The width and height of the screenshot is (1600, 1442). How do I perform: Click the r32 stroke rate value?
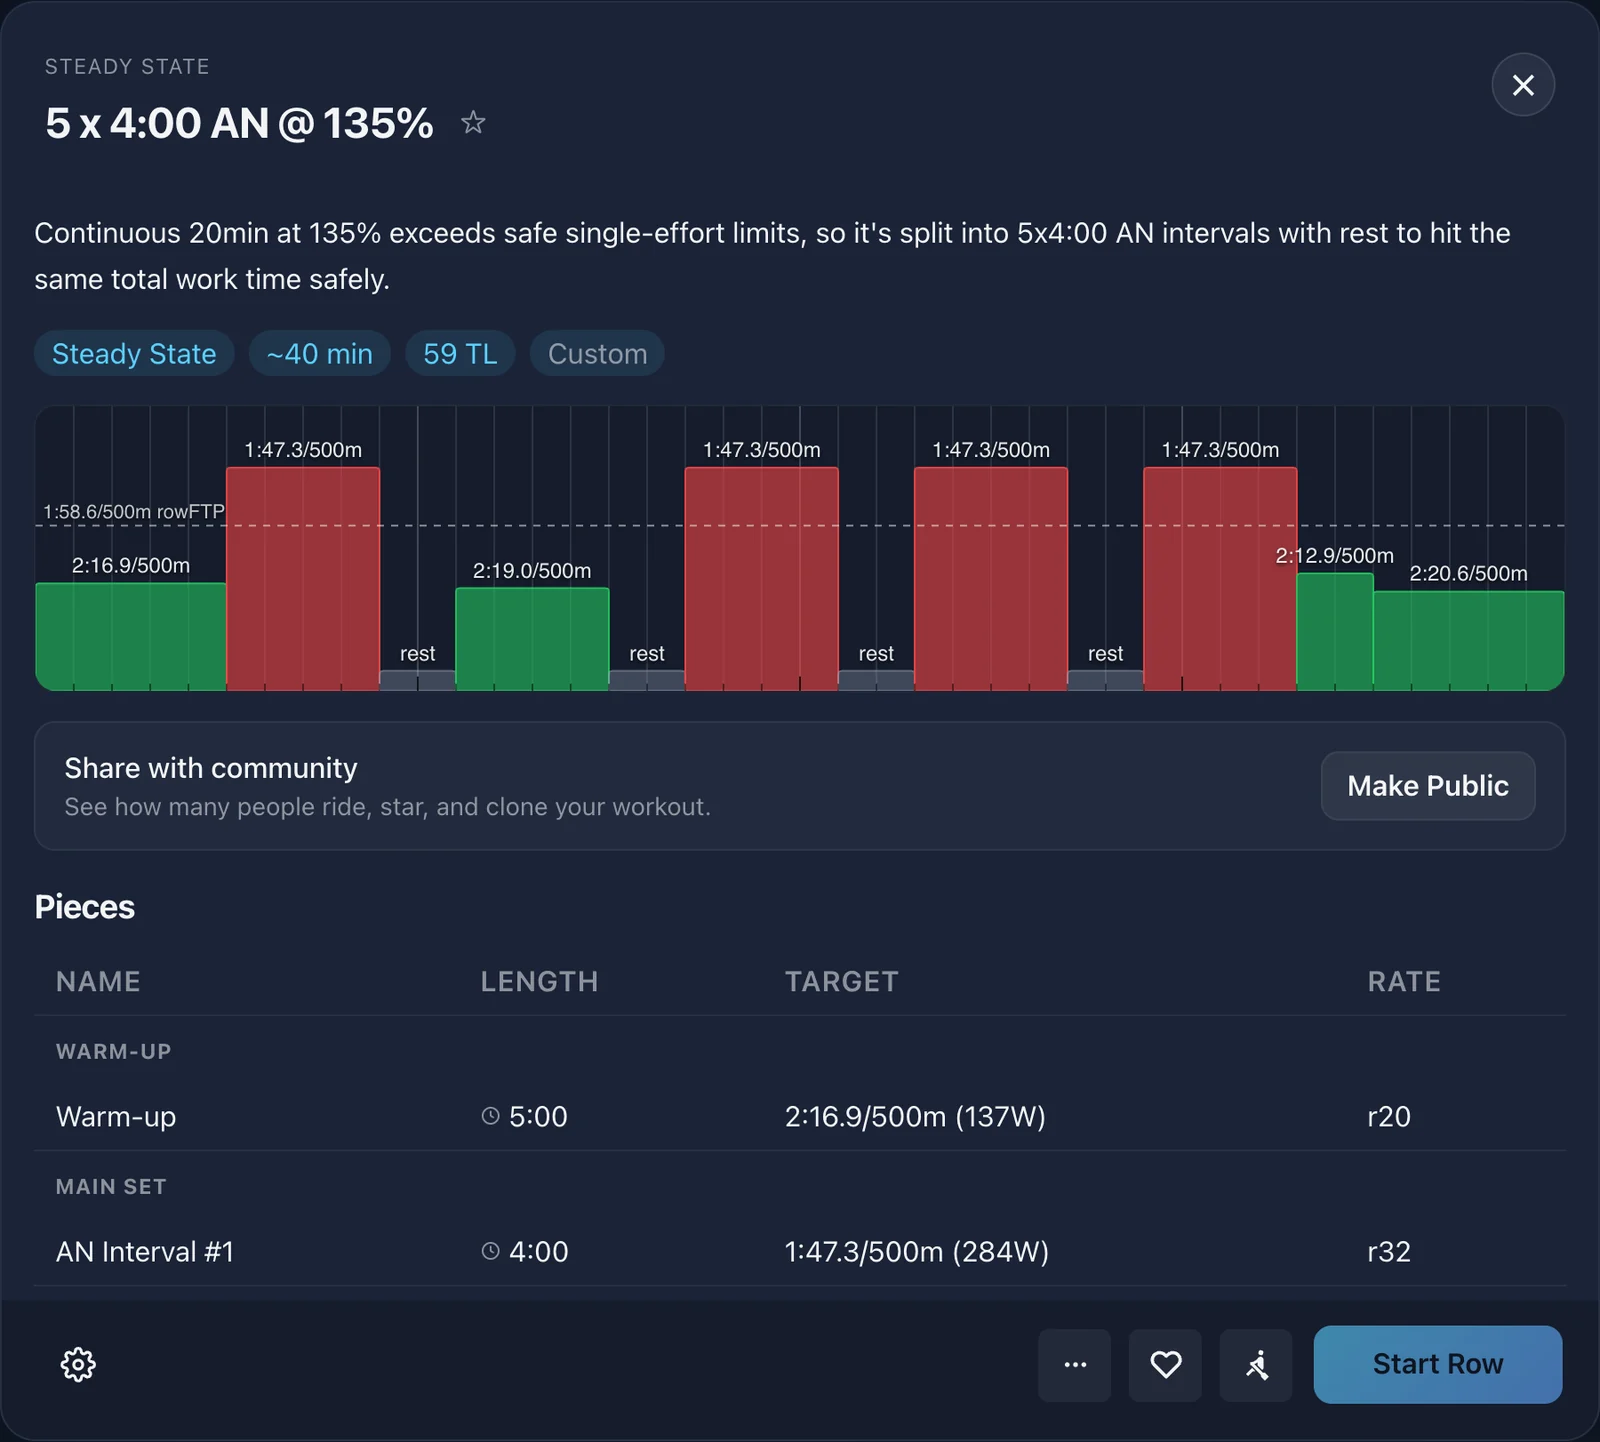[x=1389, y=1251]
